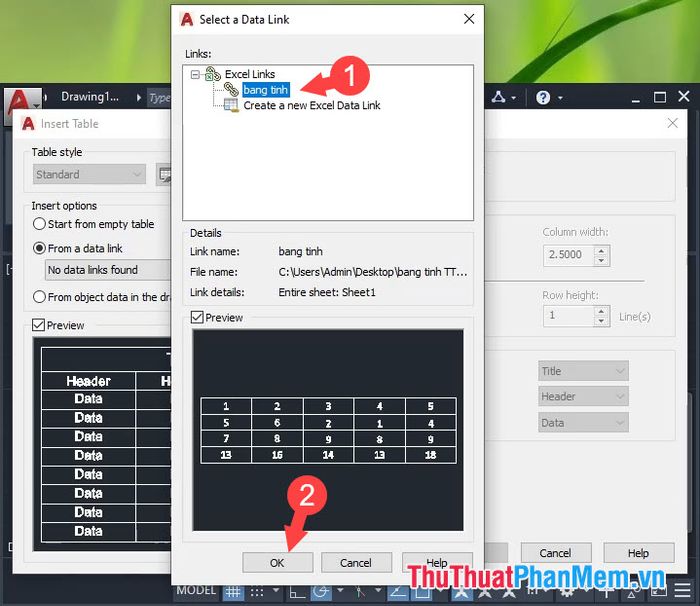Click the Autodesk App Store triangle icon

tap(498, 97)
